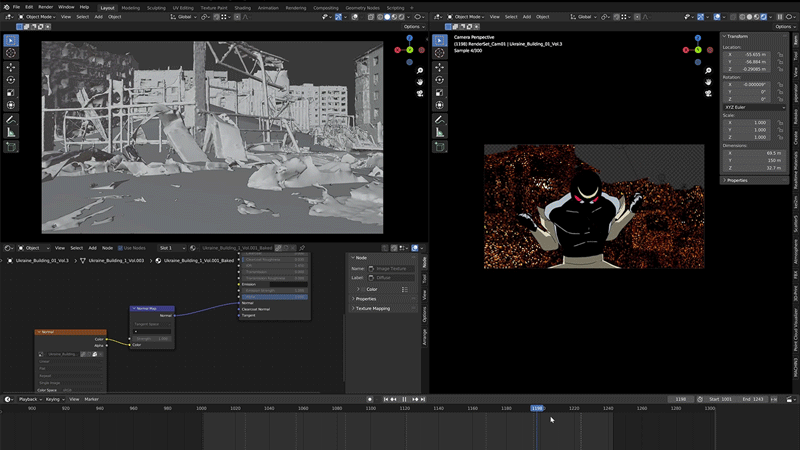
Task: Pick the Transform tool in left viewport
Action: coord(11,105)
